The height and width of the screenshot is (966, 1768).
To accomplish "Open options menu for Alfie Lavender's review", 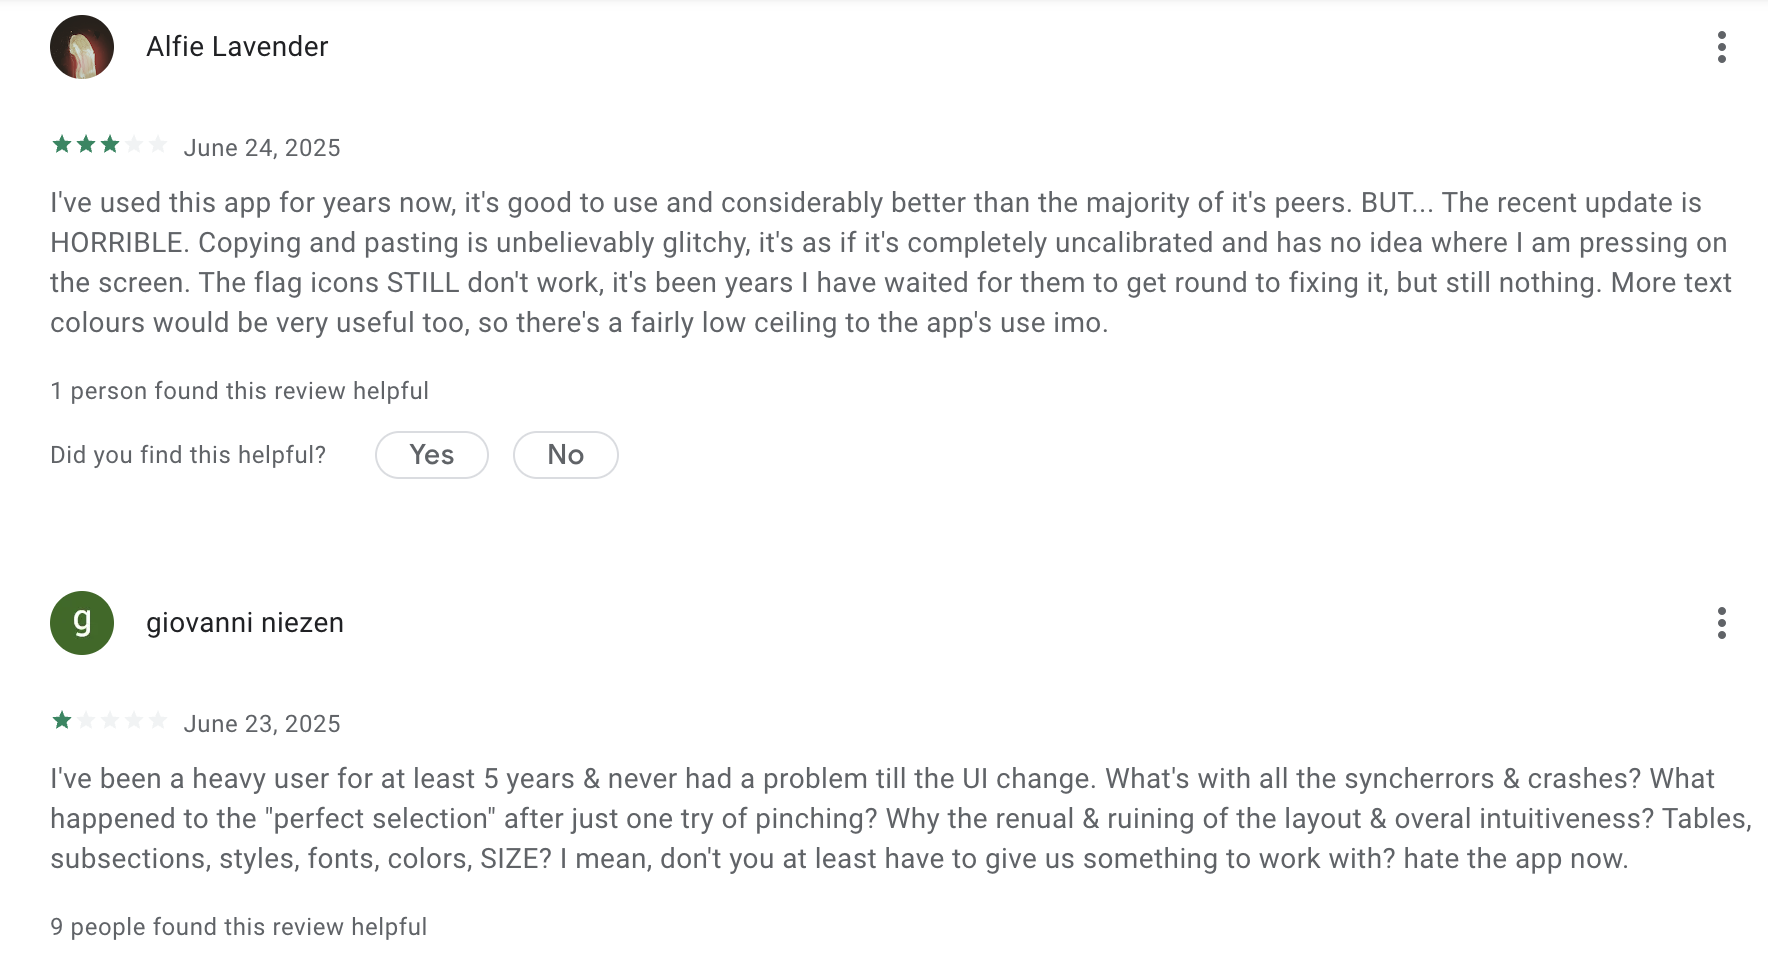I will 1721,47.
